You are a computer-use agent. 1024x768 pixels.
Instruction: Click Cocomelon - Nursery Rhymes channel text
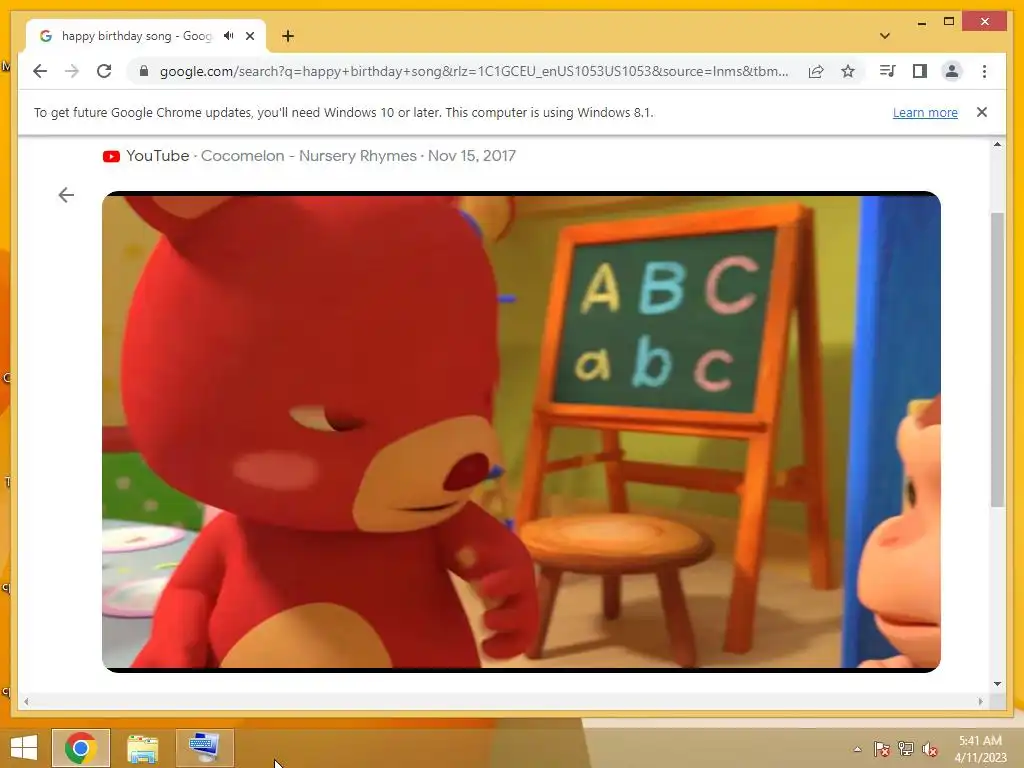coord(308,156)
